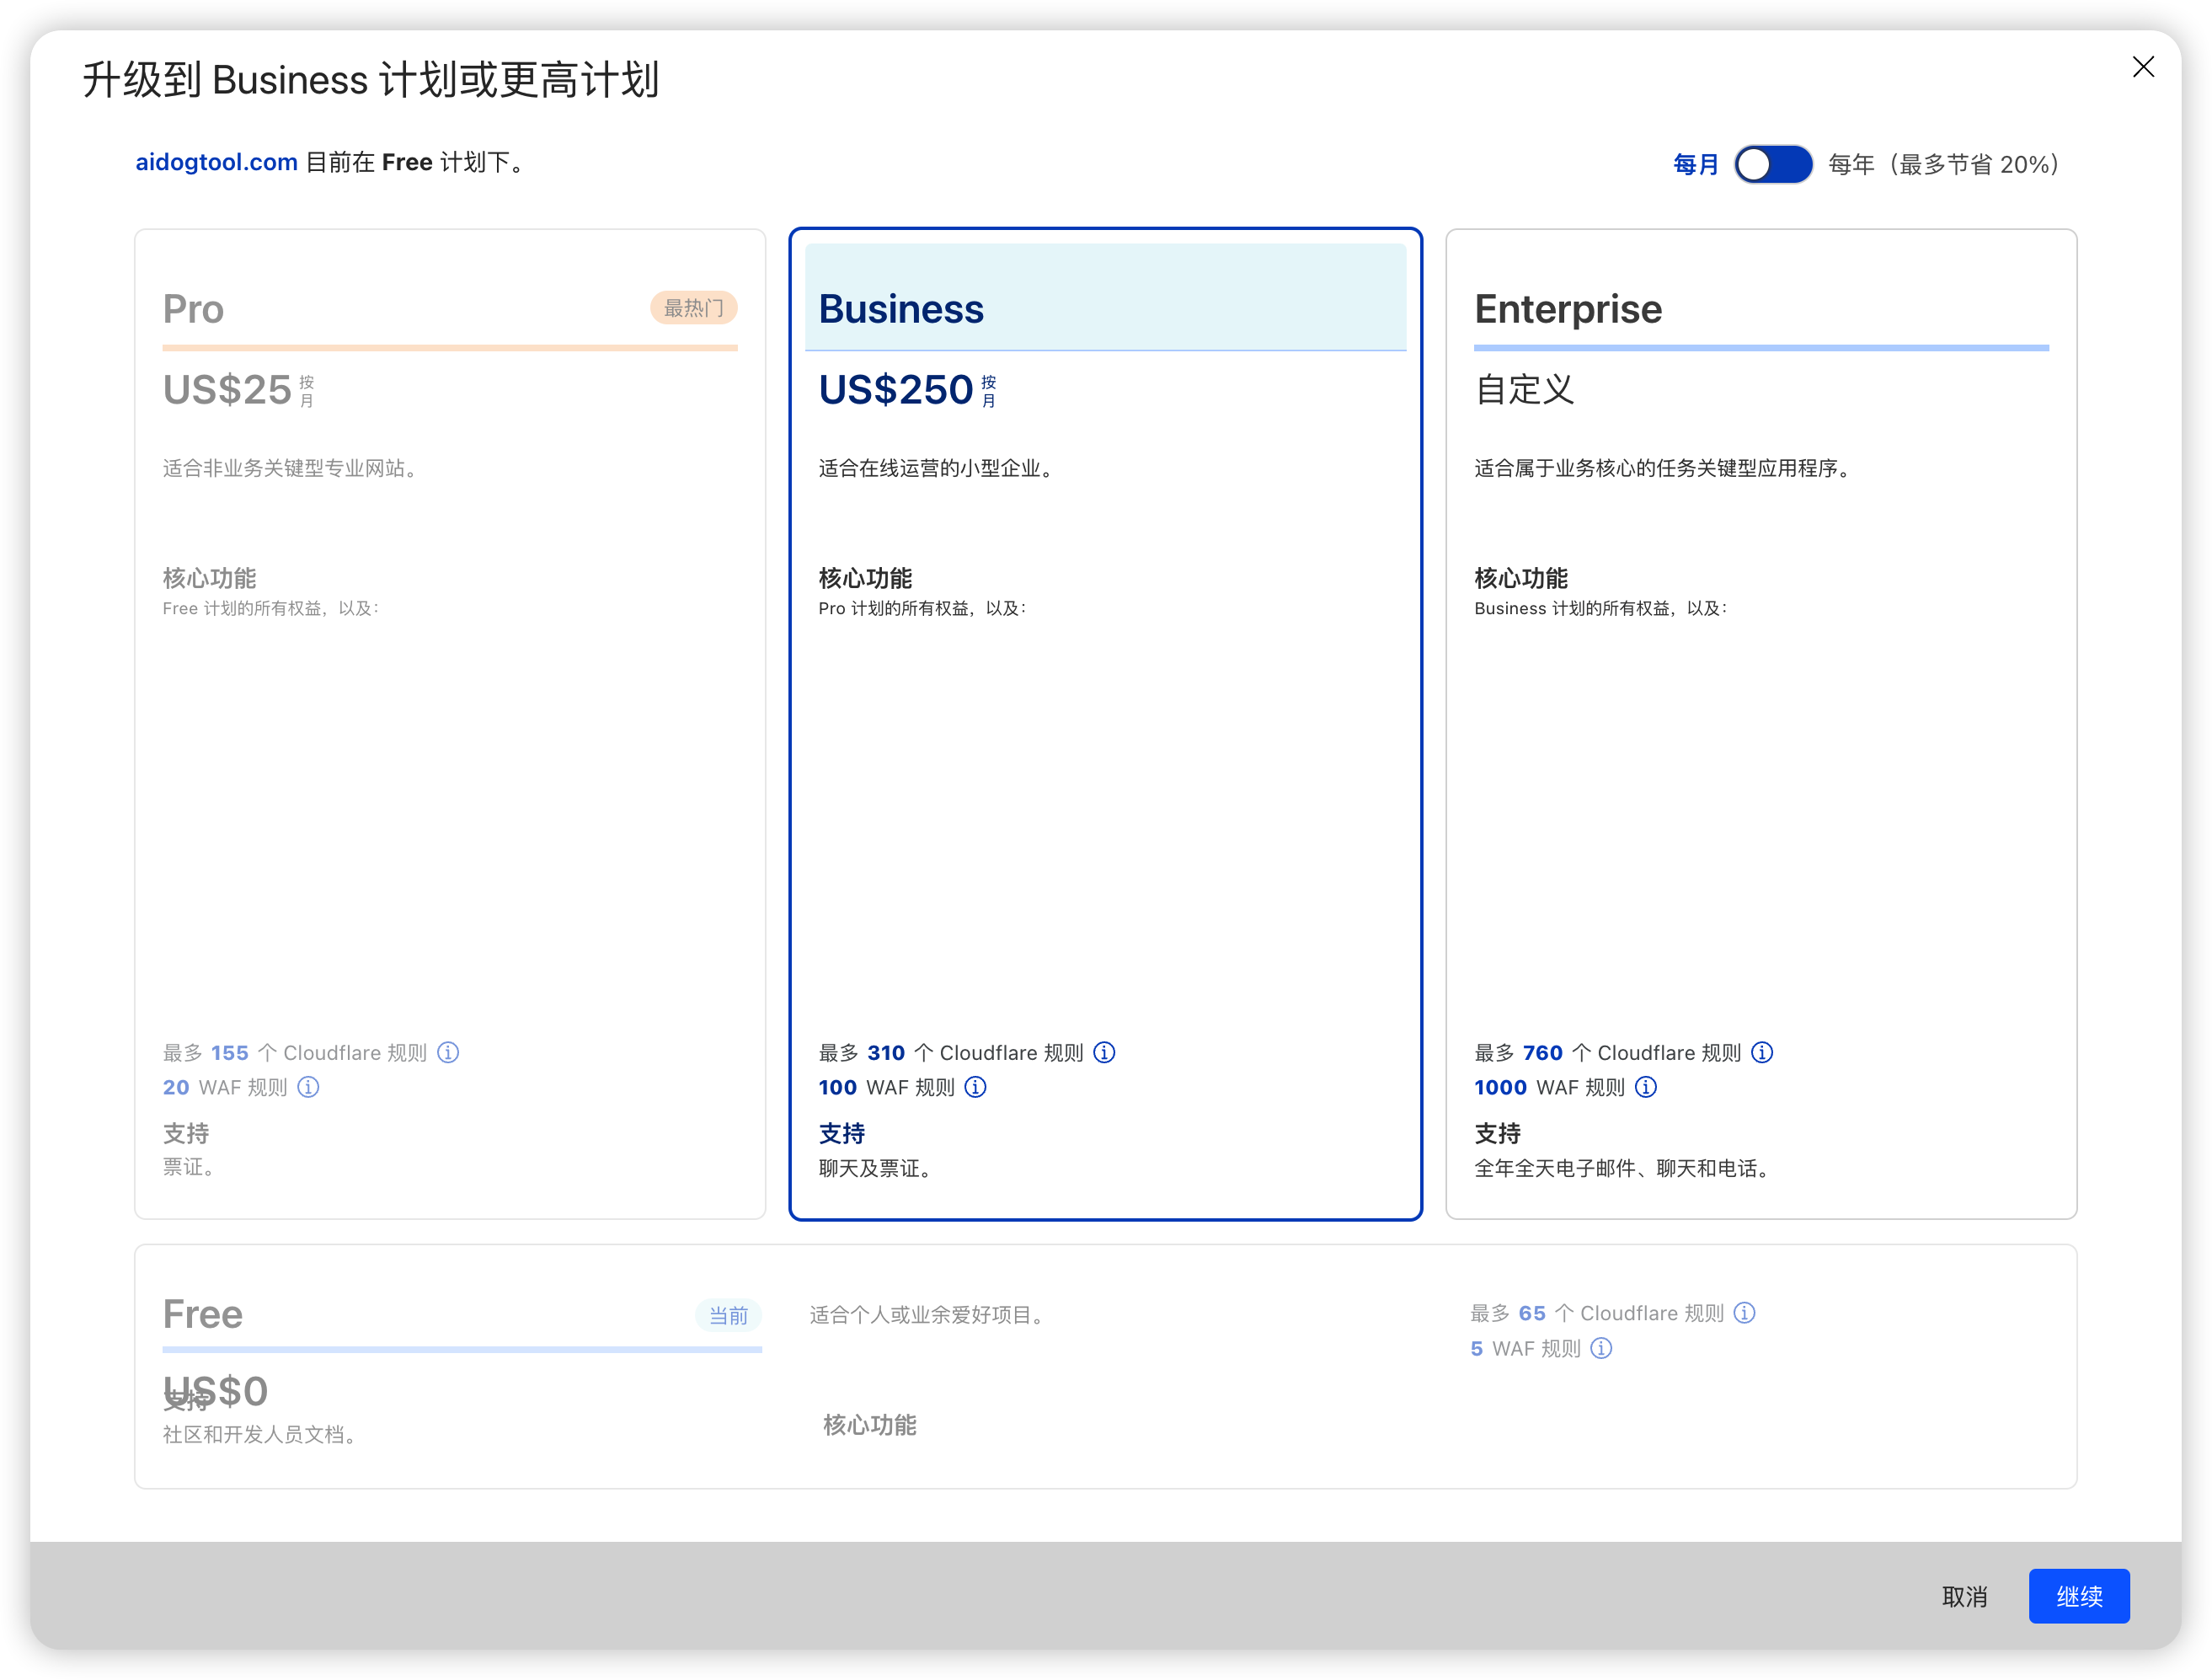Show info for Business 310 Cloudflare rules
This screenshot has width=2212, height=1680.
click(x=1105, y=1052)
